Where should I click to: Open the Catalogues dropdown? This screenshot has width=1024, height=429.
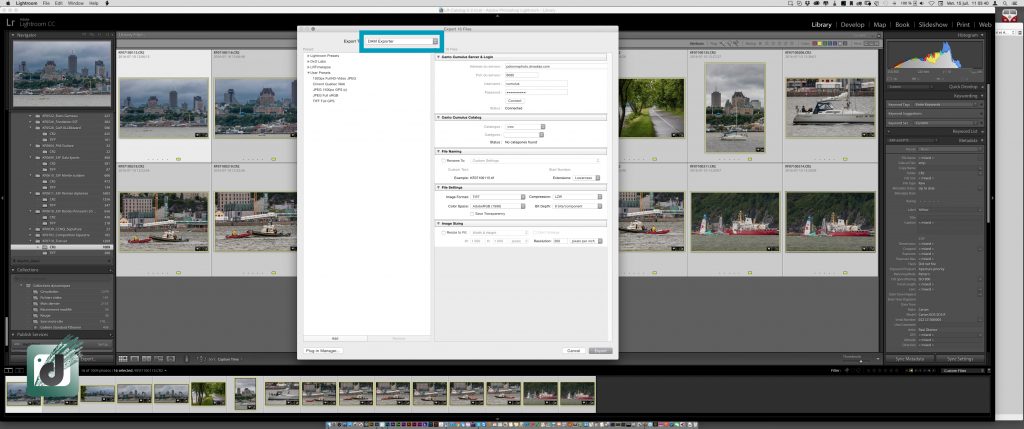tap(525, 126)
